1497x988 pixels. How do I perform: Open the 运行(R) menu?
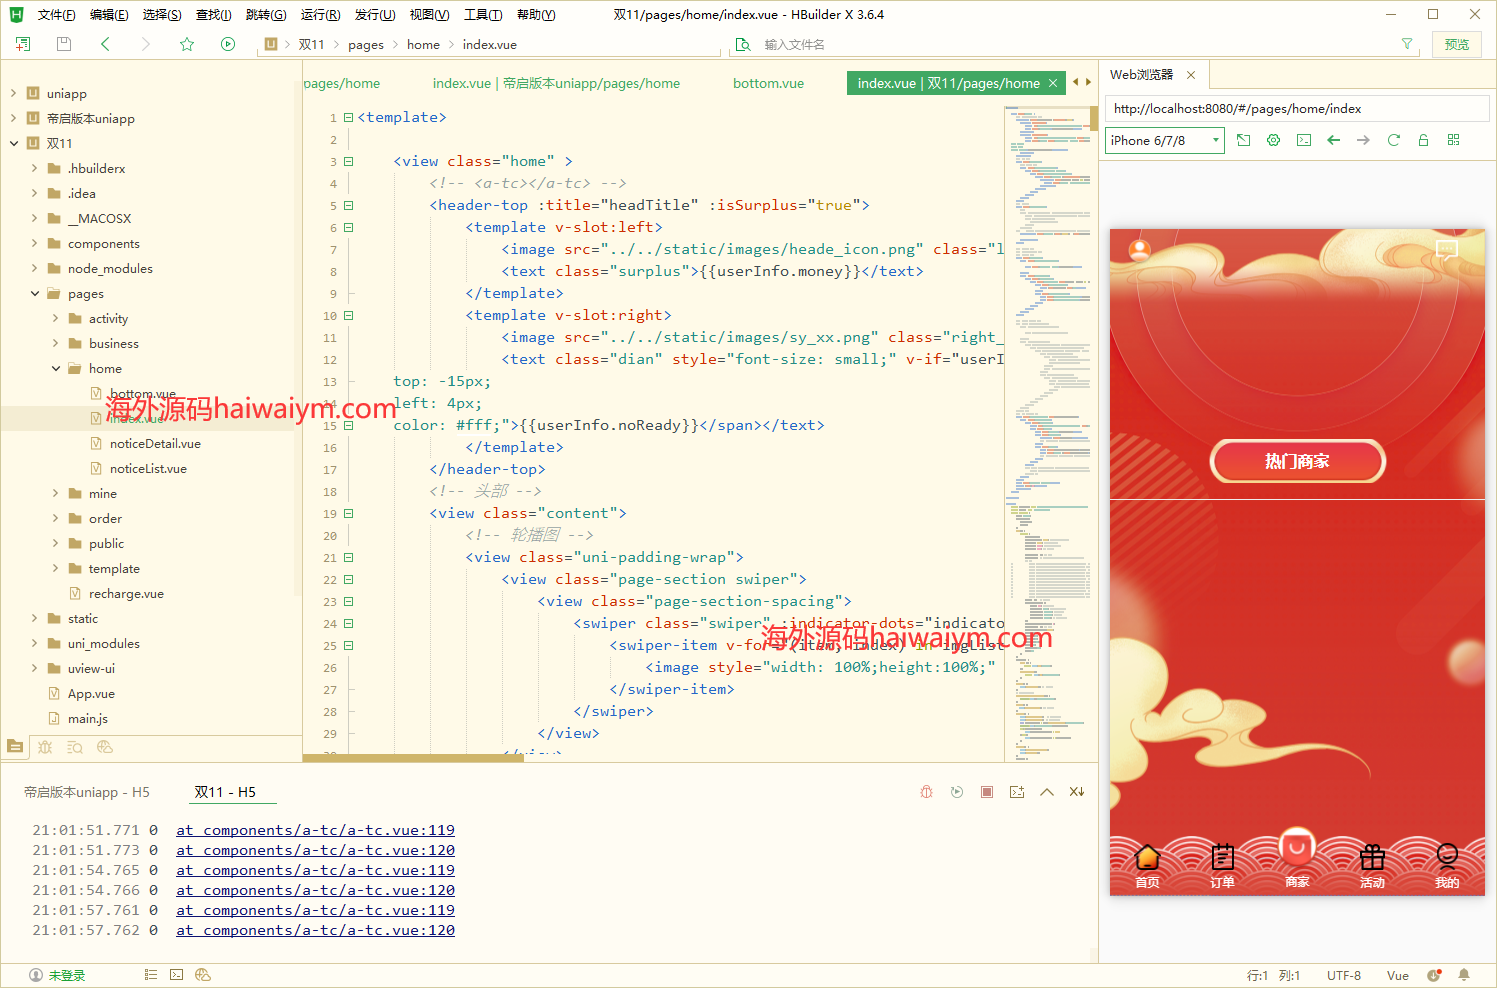[x=320, y=14]
